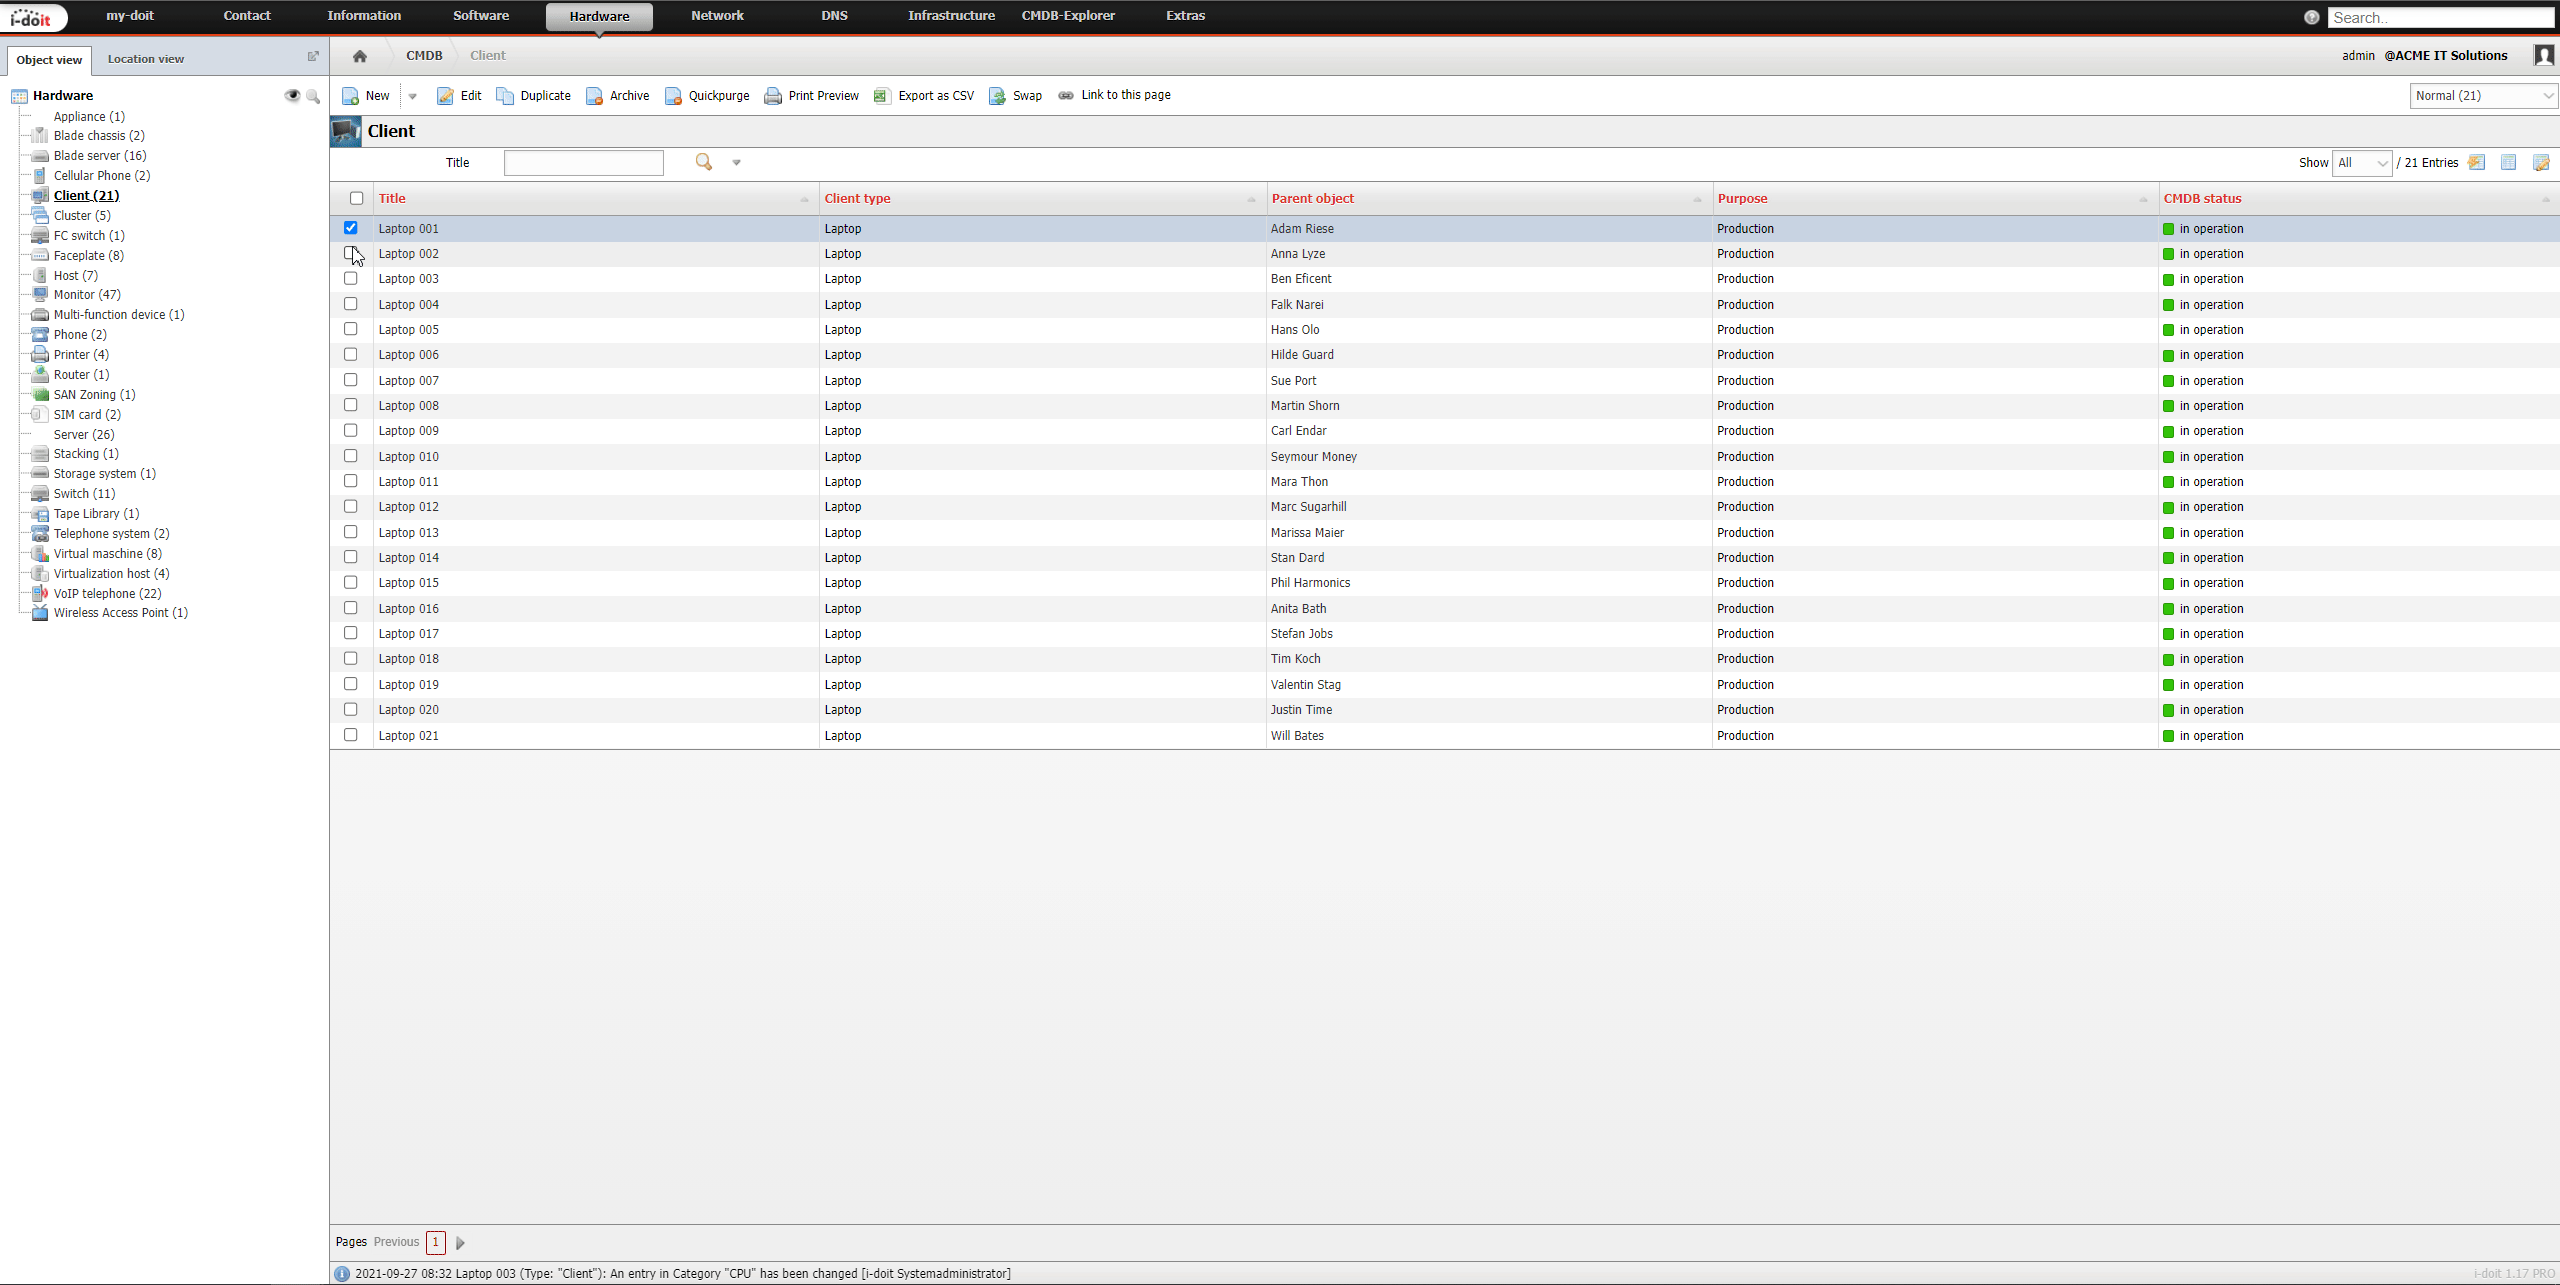
Task: Tick the checkbox for Laptop 010
Action: pyautogui.click(x=351, y=456)
